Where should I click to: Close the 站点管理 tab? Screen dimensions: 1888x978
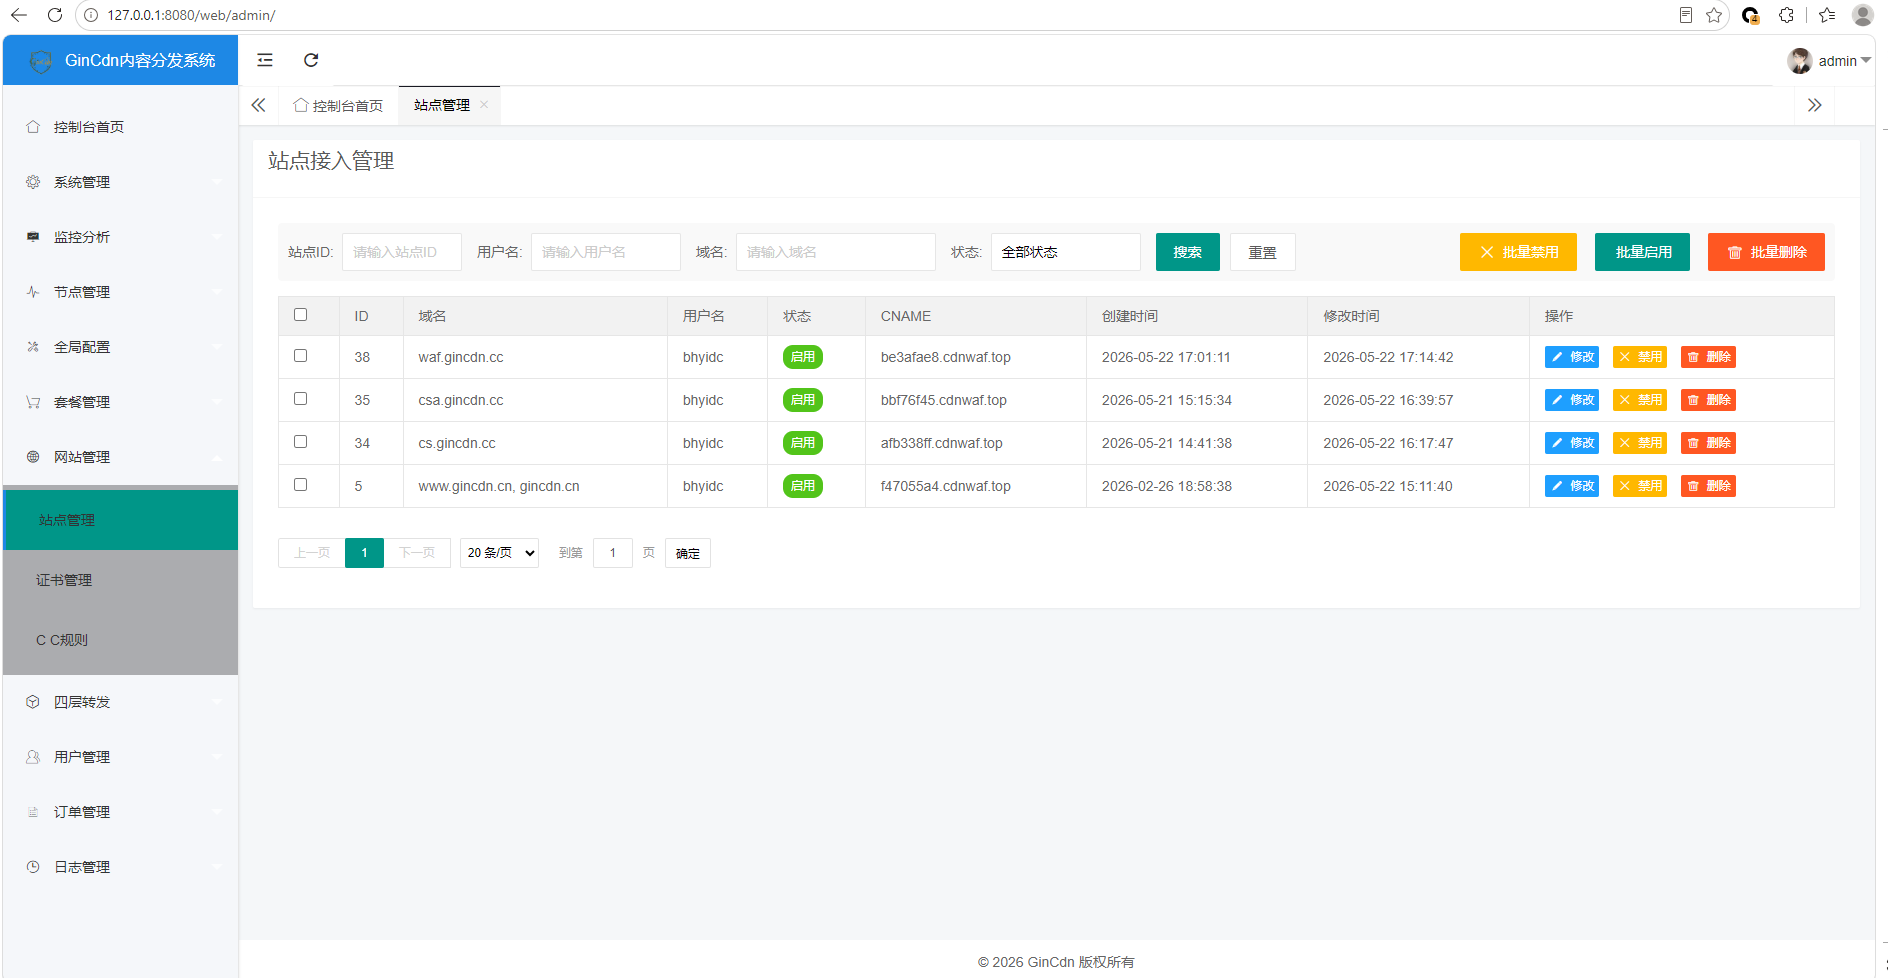coord(484,105)
